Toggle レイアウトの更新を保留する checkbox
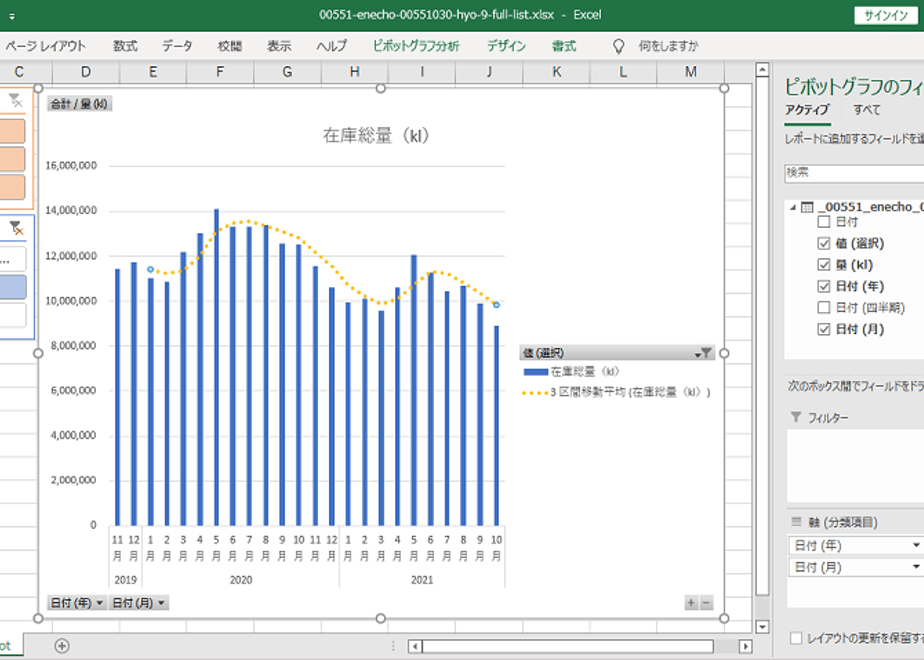 (x=796, y=638)
